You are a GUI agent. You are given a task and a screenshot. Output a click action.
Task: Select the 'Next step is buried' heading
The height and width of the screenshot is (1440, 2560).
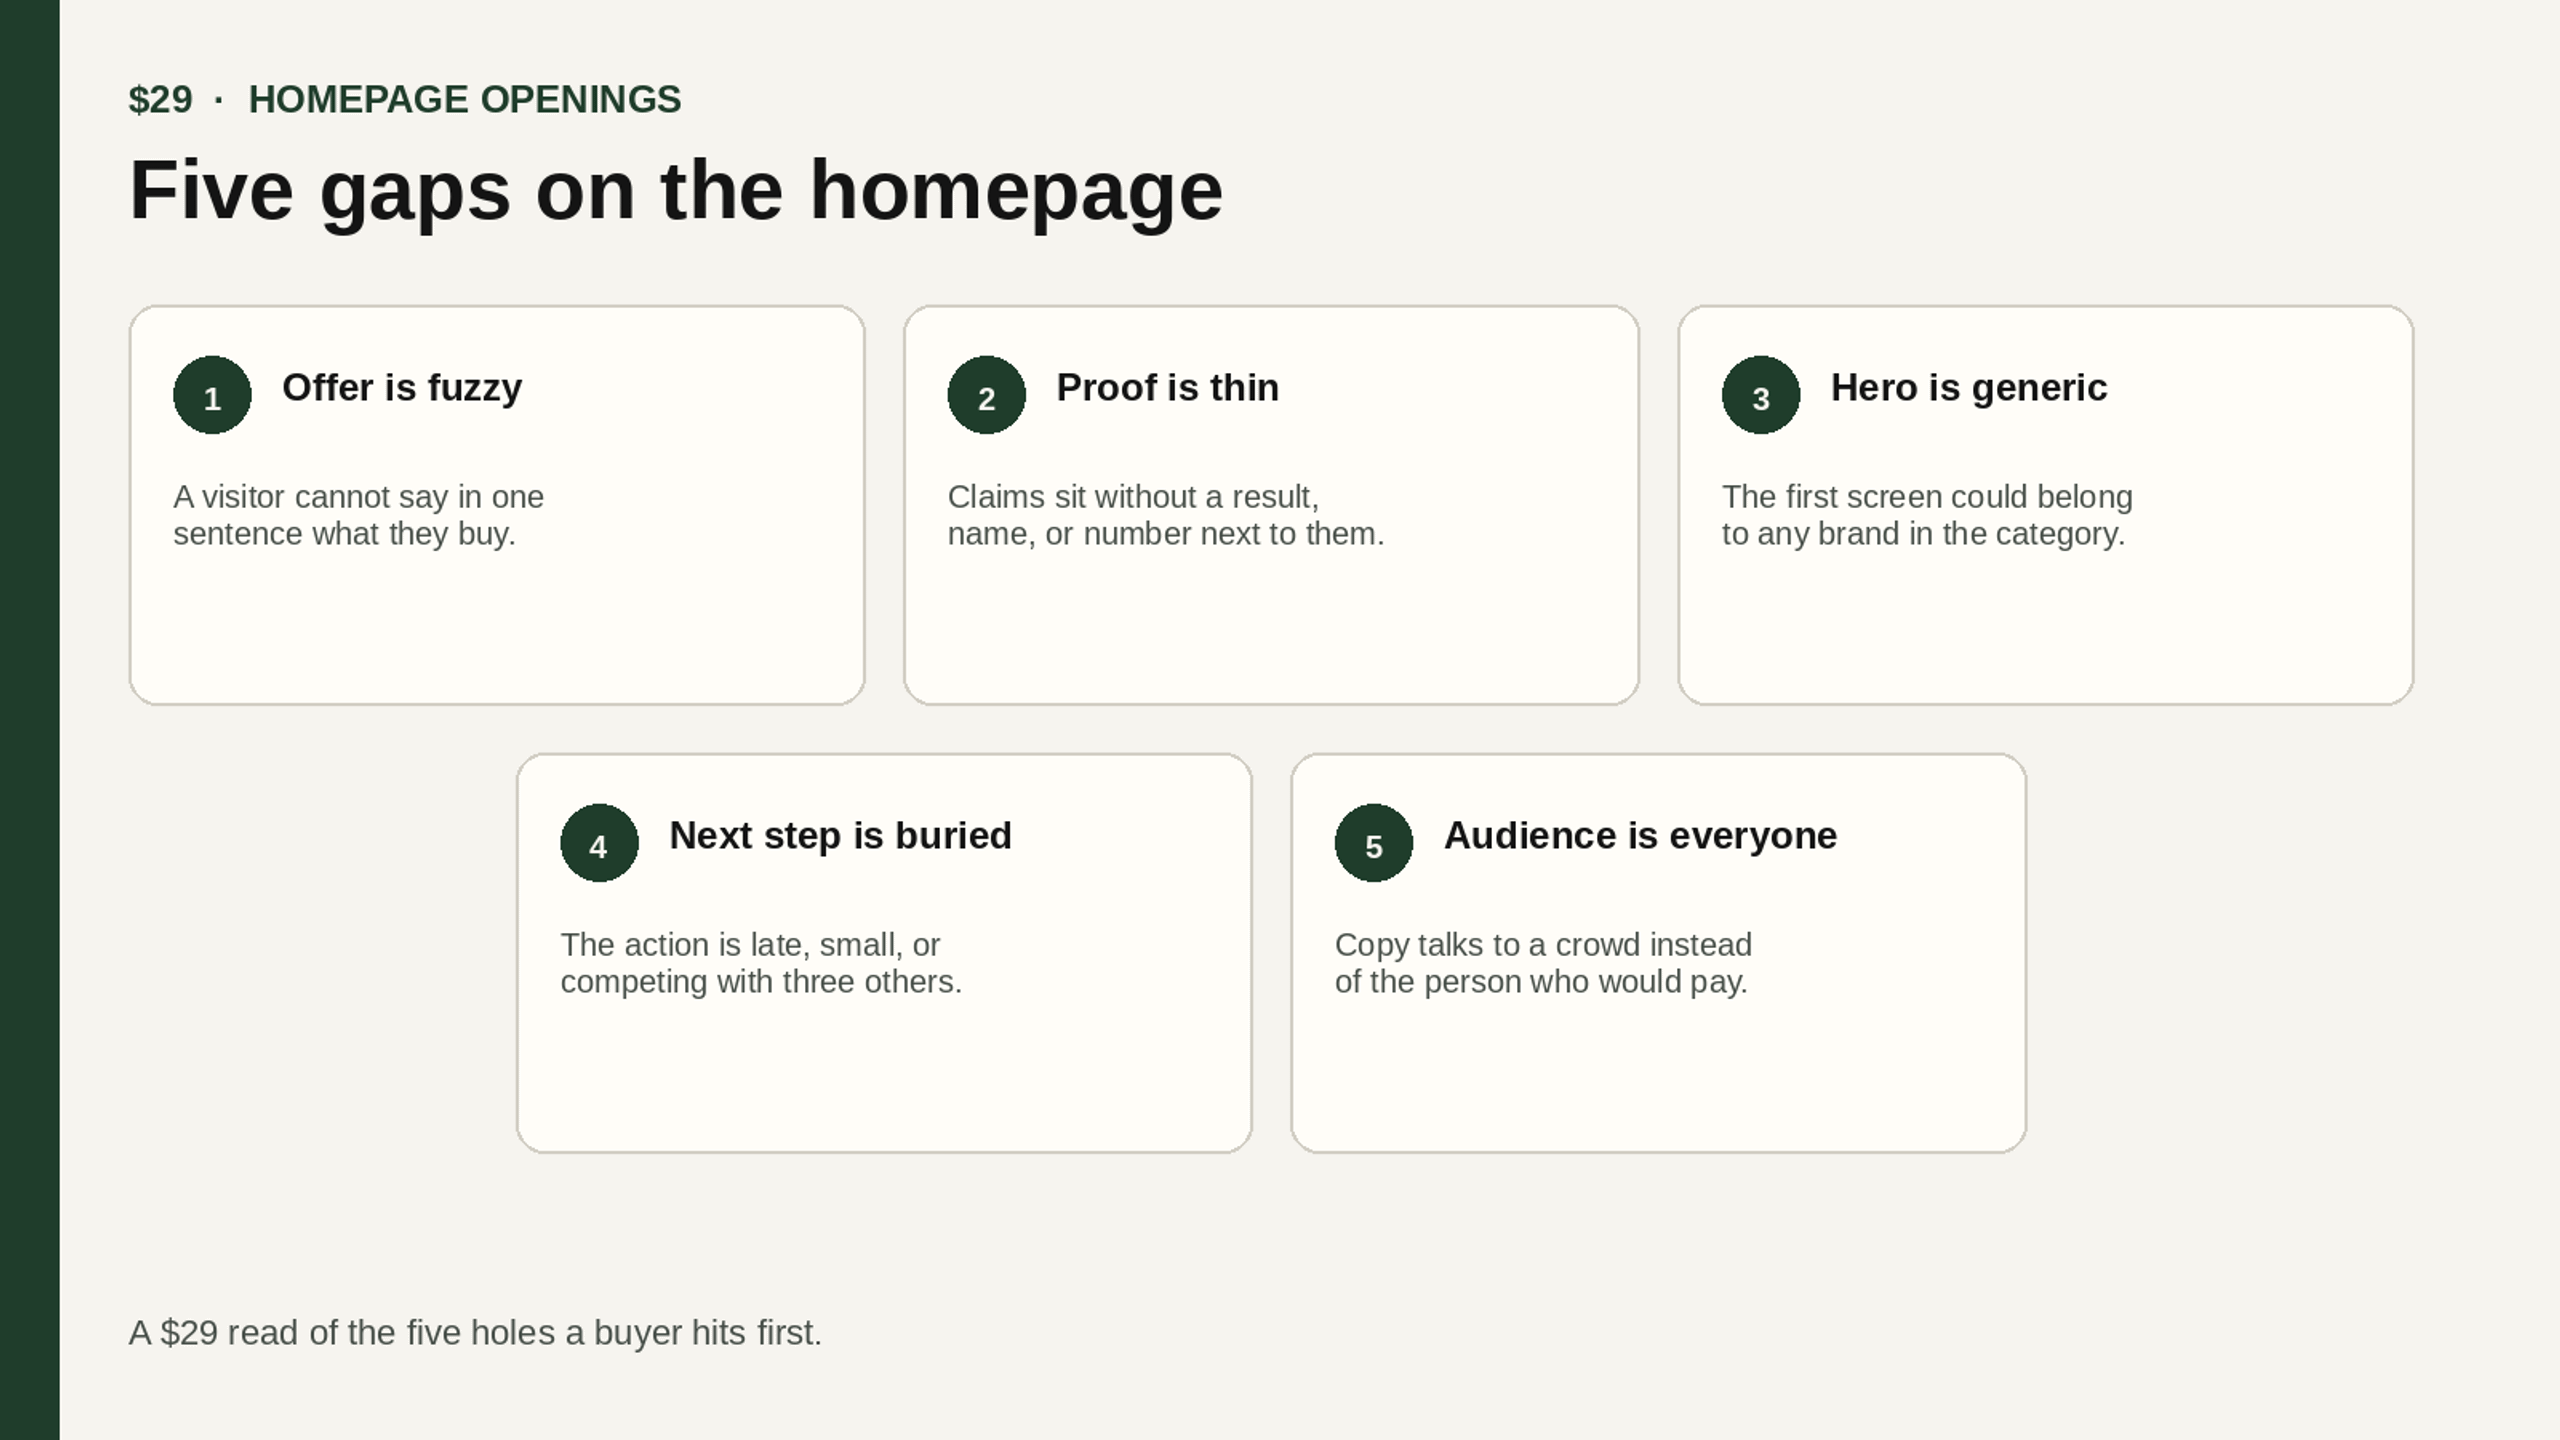click(840, 836)
